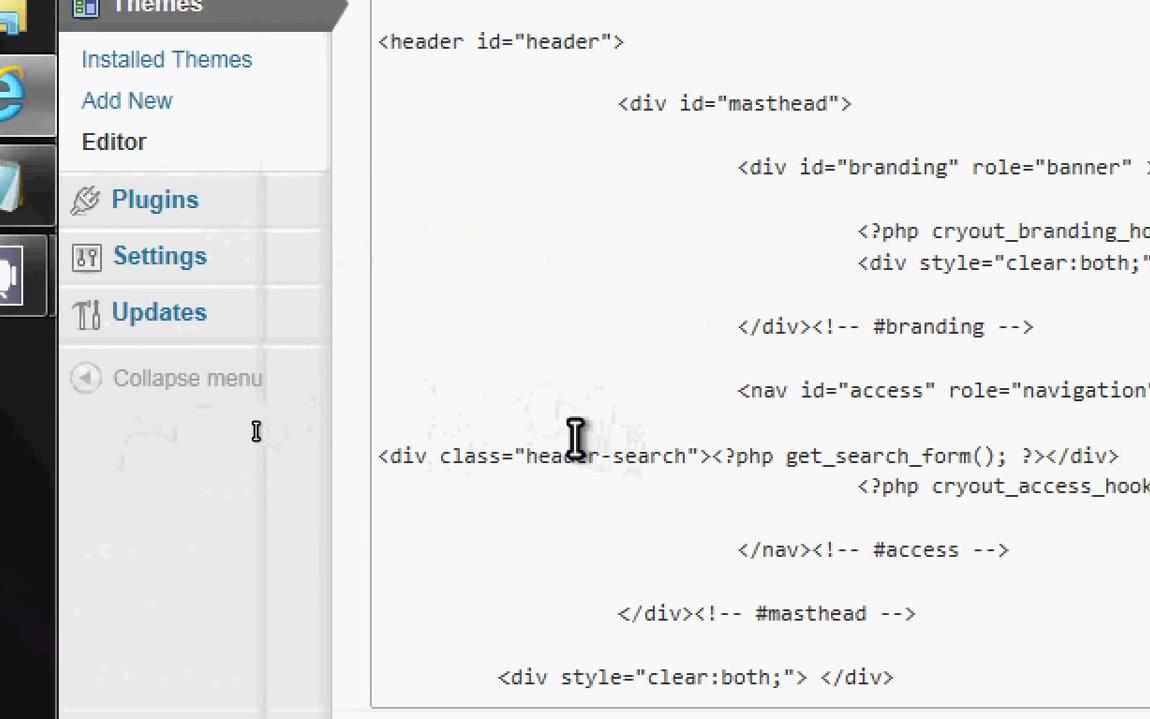Click the Plugins plug icon
The height and width of the screenshot is (719, 1150).
[x=85, y=200]
